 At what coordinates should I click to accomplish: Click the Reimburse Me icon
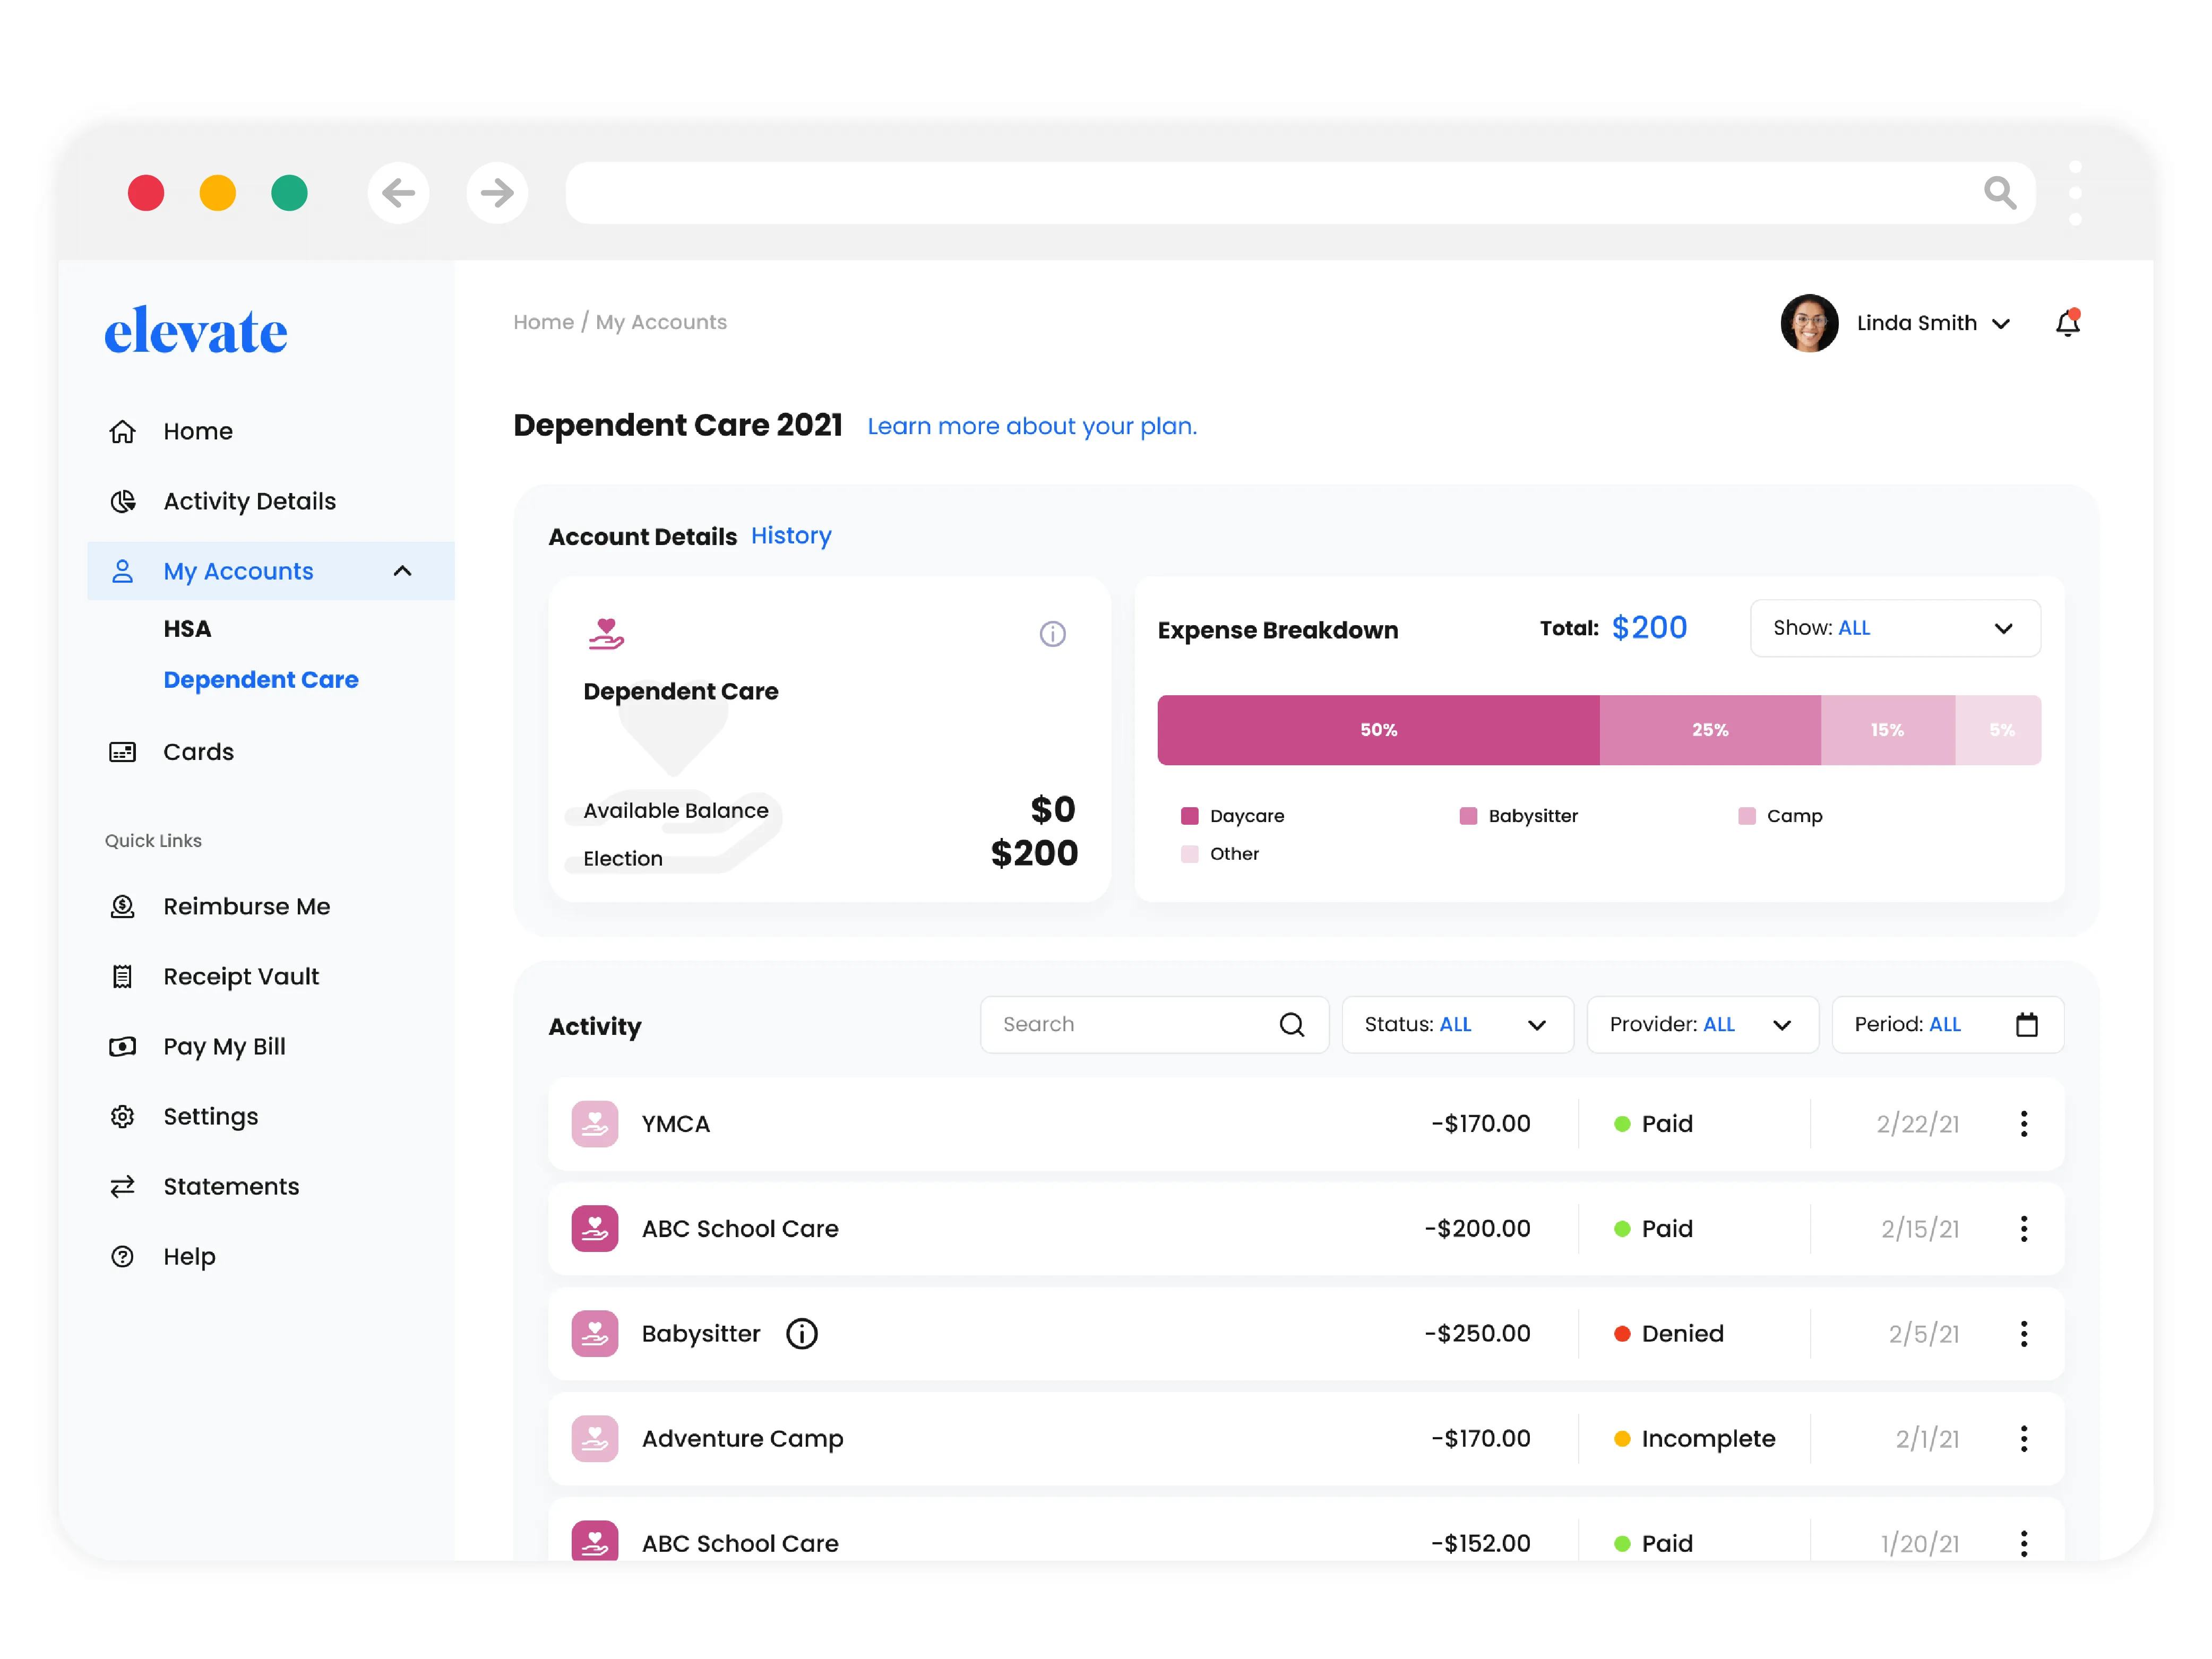coord(122,906)
